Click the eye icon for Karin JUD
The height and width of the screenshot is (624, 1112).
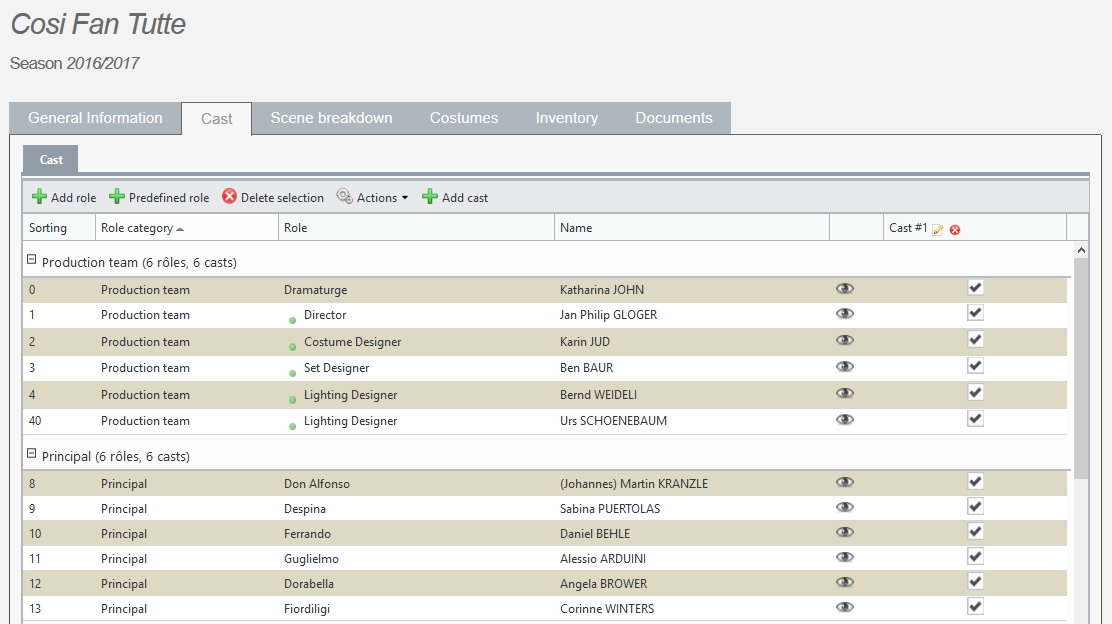coord(845,340)
